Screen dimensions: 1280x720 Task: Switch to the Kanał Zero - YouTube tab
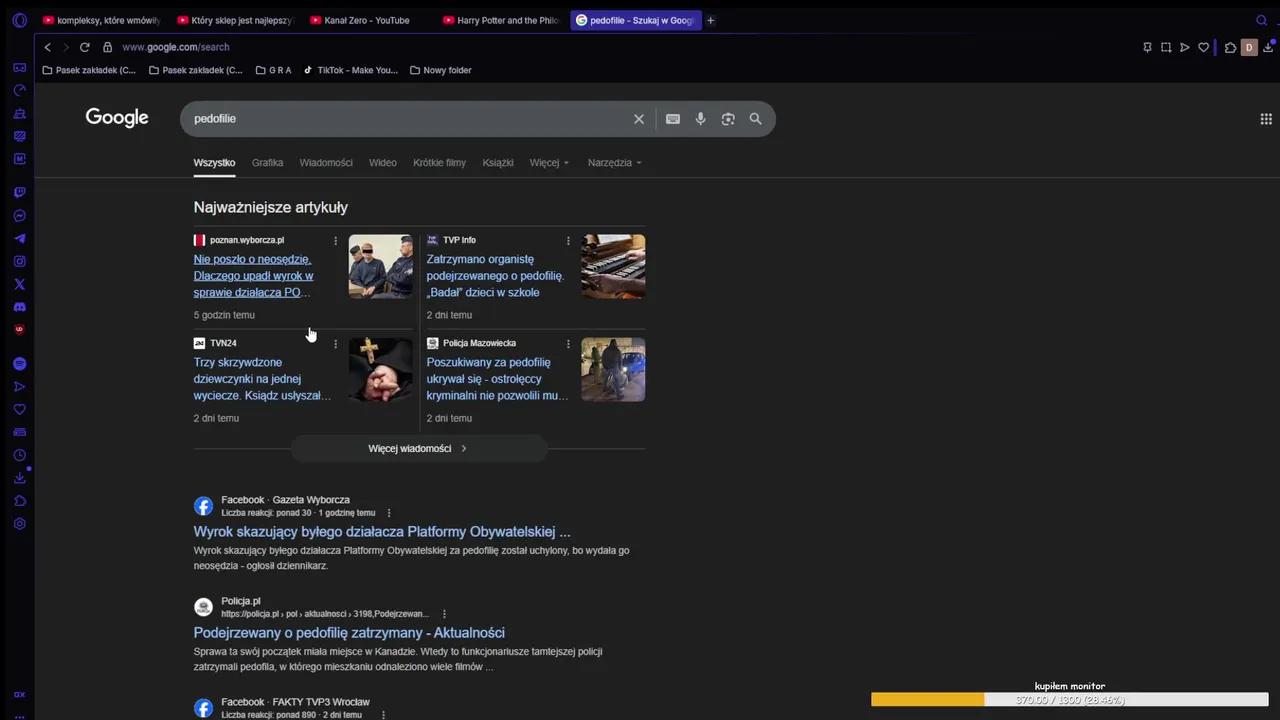[367, 20]
